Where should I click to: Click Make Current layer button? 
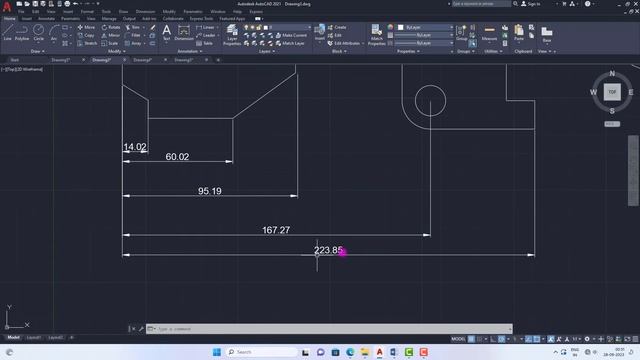coord(291,36)
